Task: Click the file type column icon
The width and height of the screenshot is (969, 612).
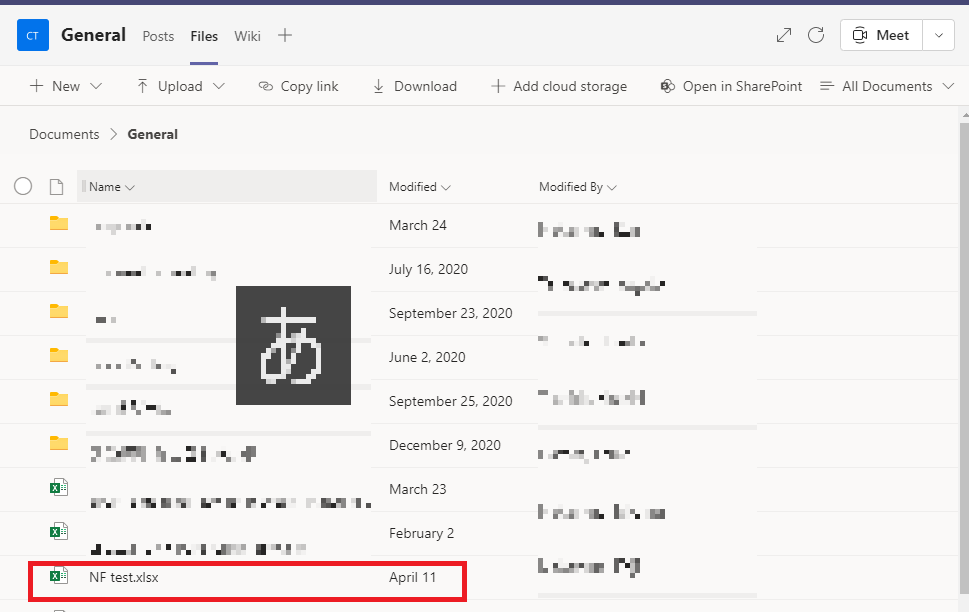Action: [x=56, y=187]
